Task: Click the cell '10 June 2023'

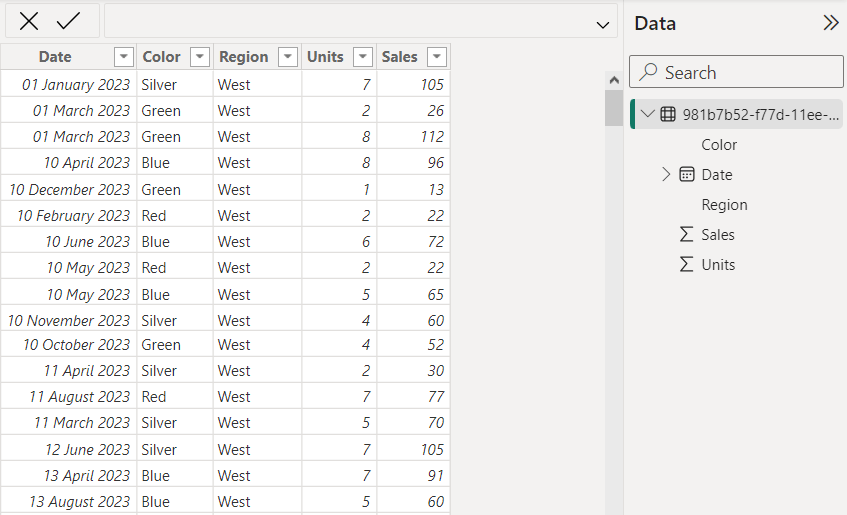Action: click(x=69, y=241)
